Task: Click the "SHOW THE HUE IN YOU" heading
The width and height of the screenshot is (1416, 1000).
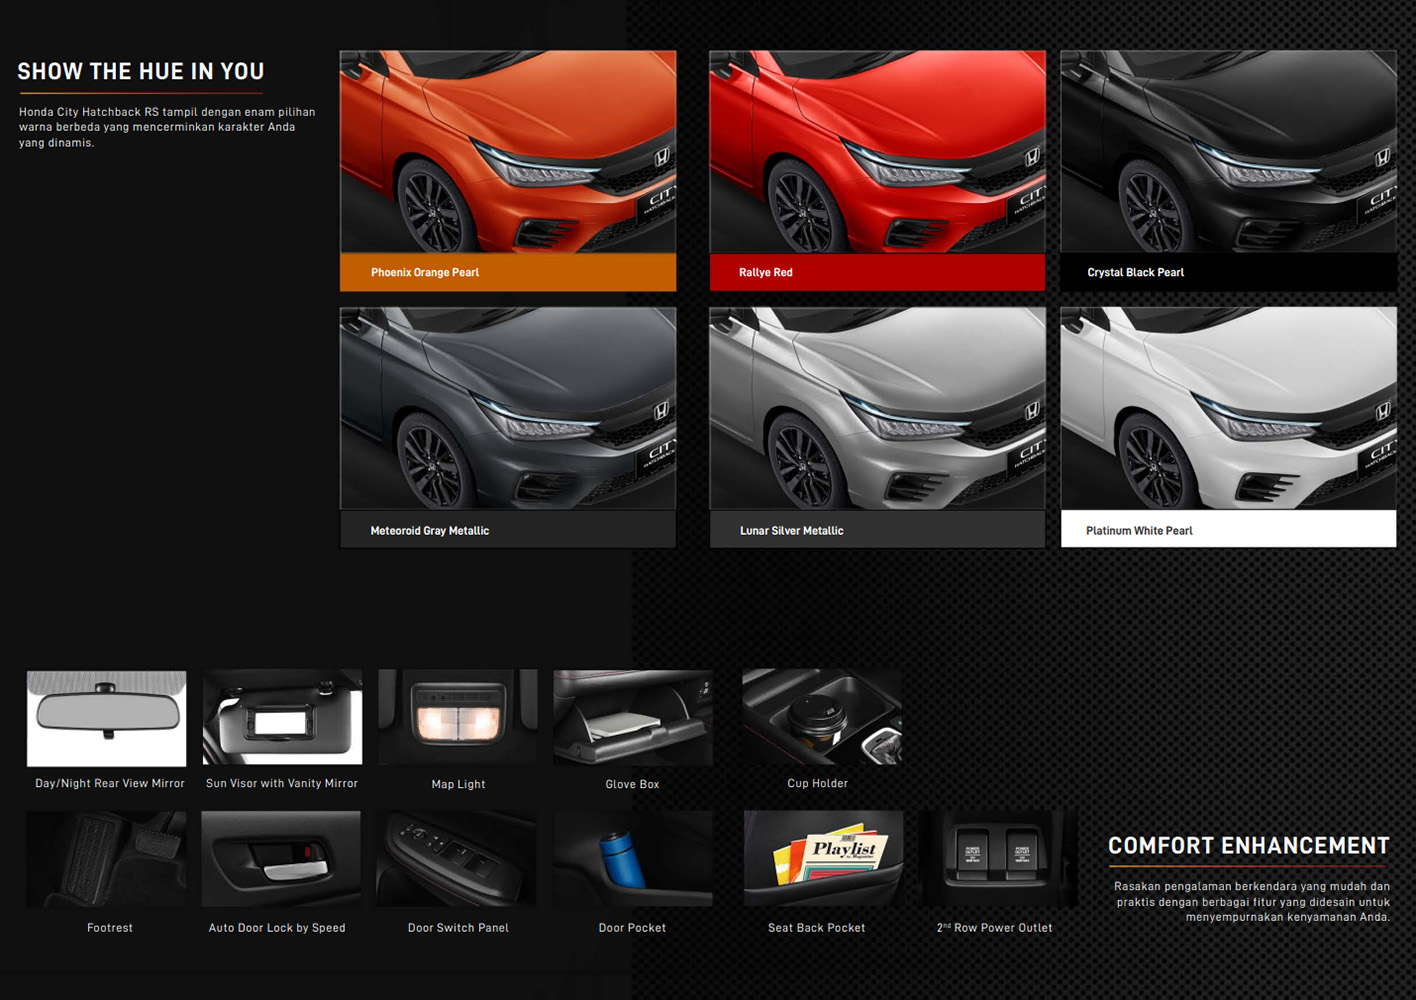Action: [x=141, y=72]
